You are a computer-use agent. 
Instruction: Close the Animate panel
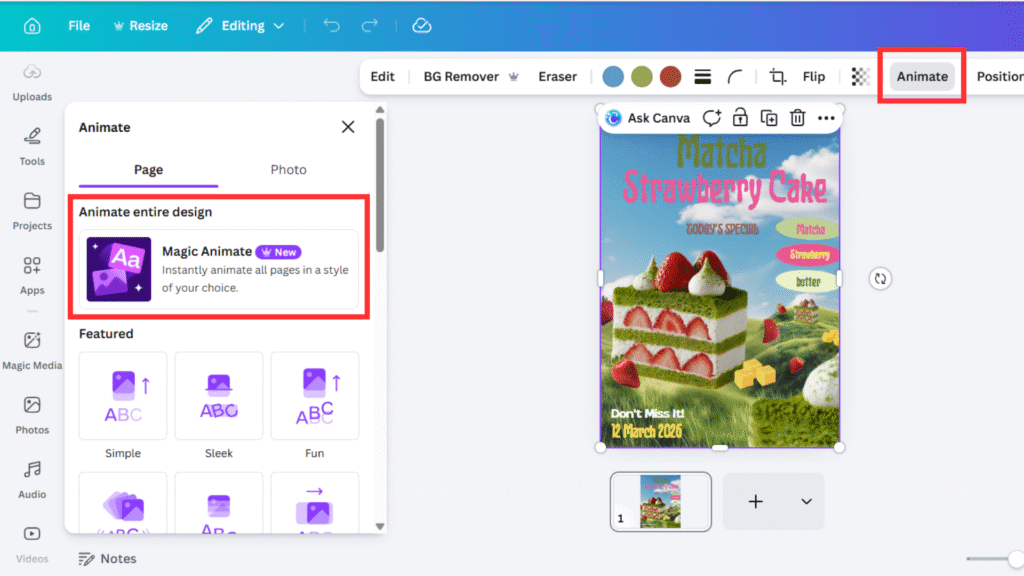pos(348,127)
